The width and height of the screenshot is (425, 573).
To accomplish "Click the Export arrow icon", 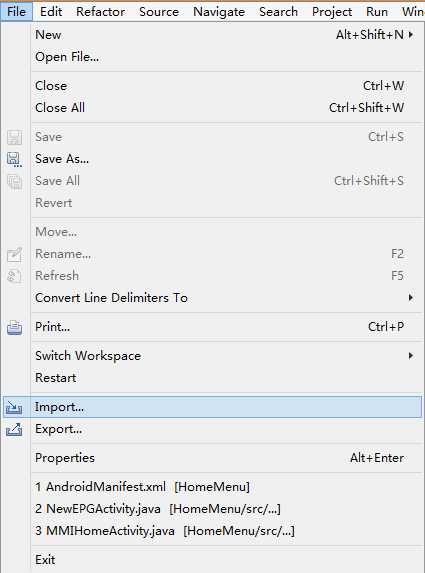I will pyautogui.click(x=14, y=429).
